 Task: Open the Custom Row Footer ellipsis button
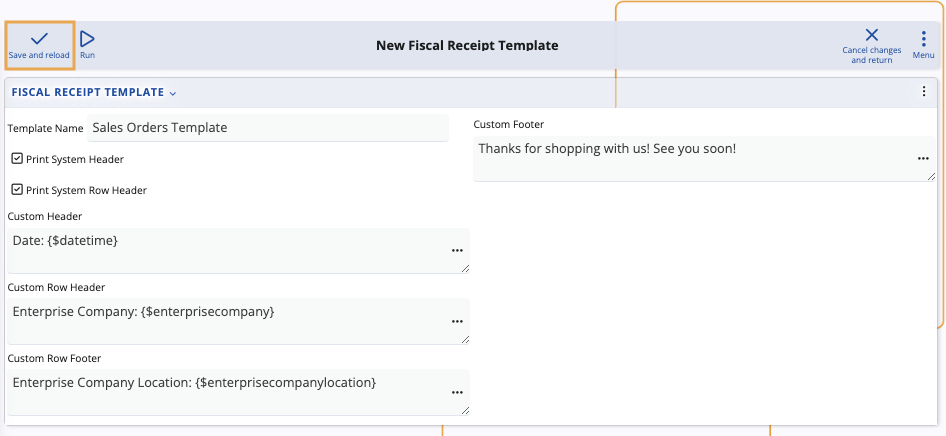point(457,392)
